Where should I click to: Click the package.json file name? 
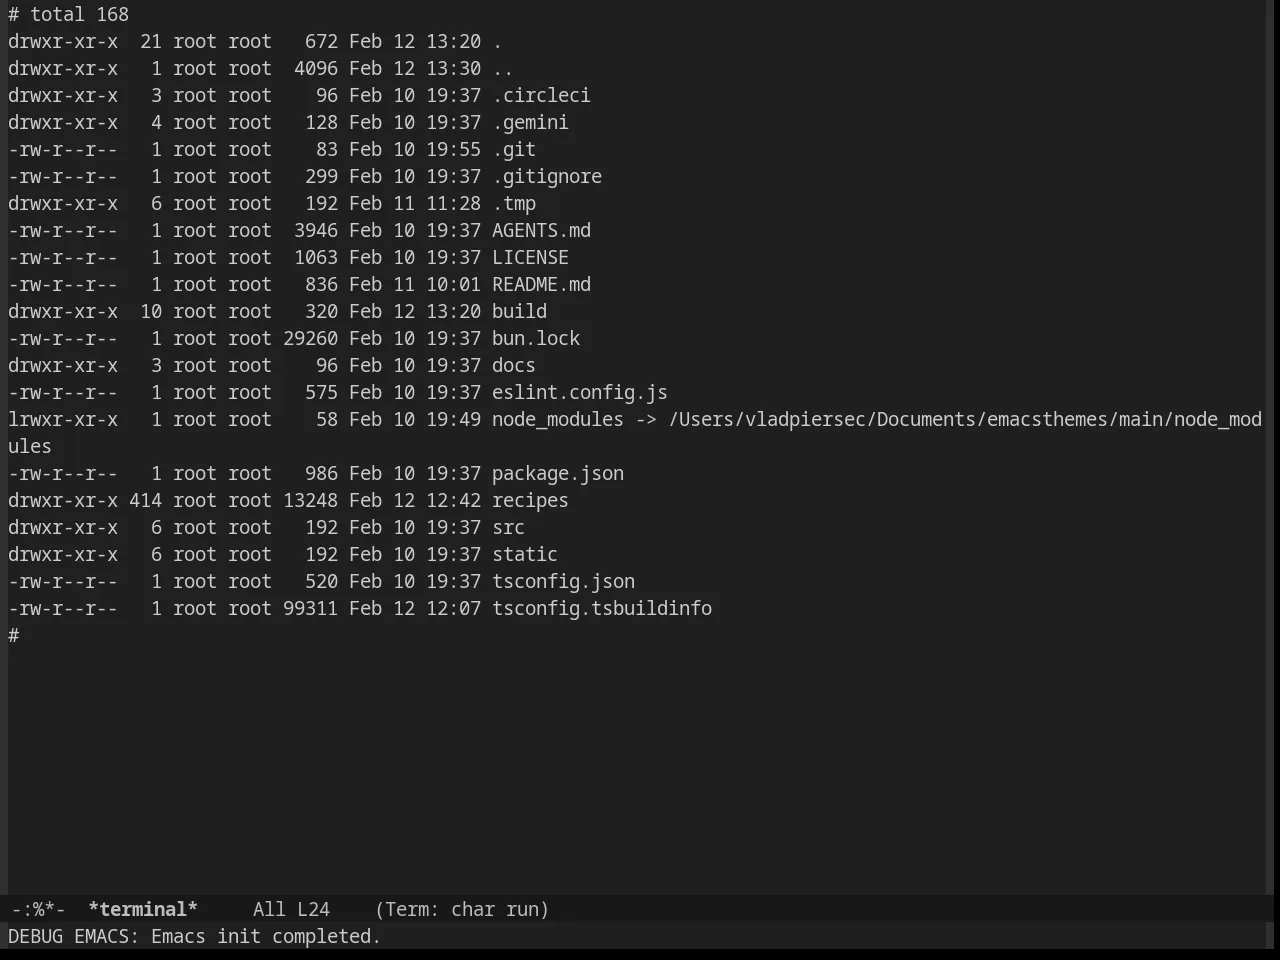(558, 473)
